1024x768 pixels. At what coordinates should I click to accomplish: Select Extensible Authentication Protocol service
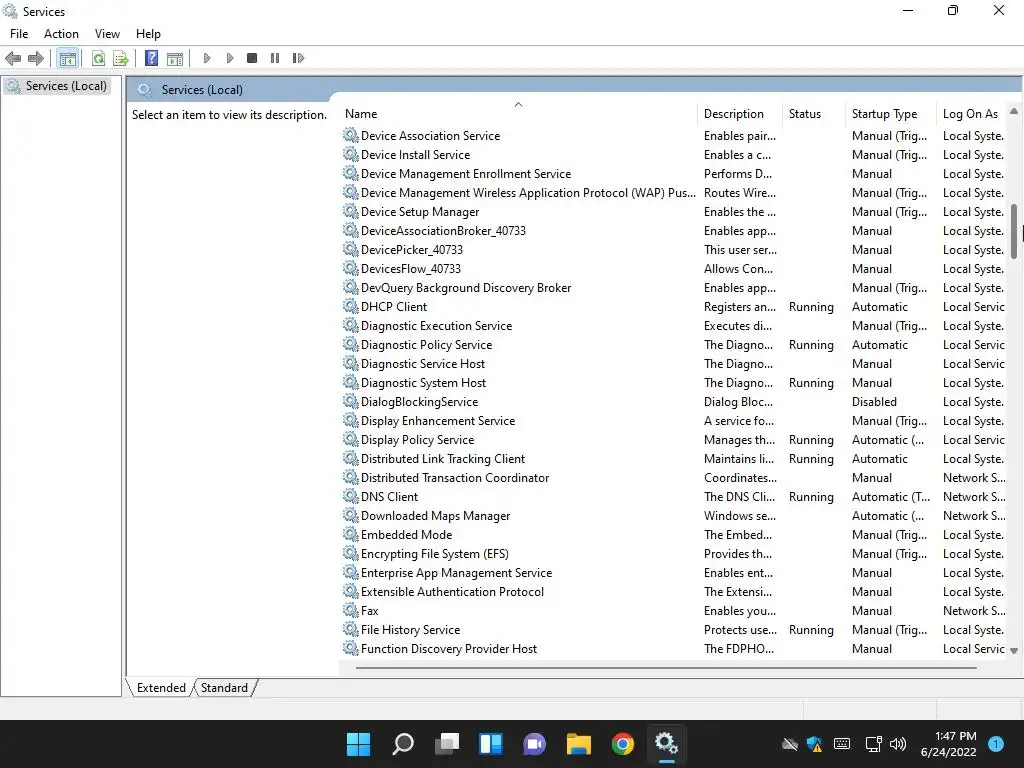tap(674, 592)
